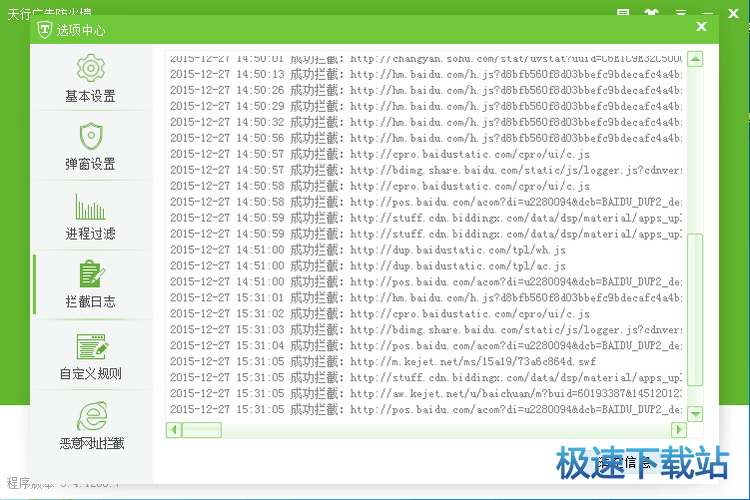The width and height of the screenshot is (750, 500).
Task: Click the log scrollbar down arrow
Action: (695, 414)
